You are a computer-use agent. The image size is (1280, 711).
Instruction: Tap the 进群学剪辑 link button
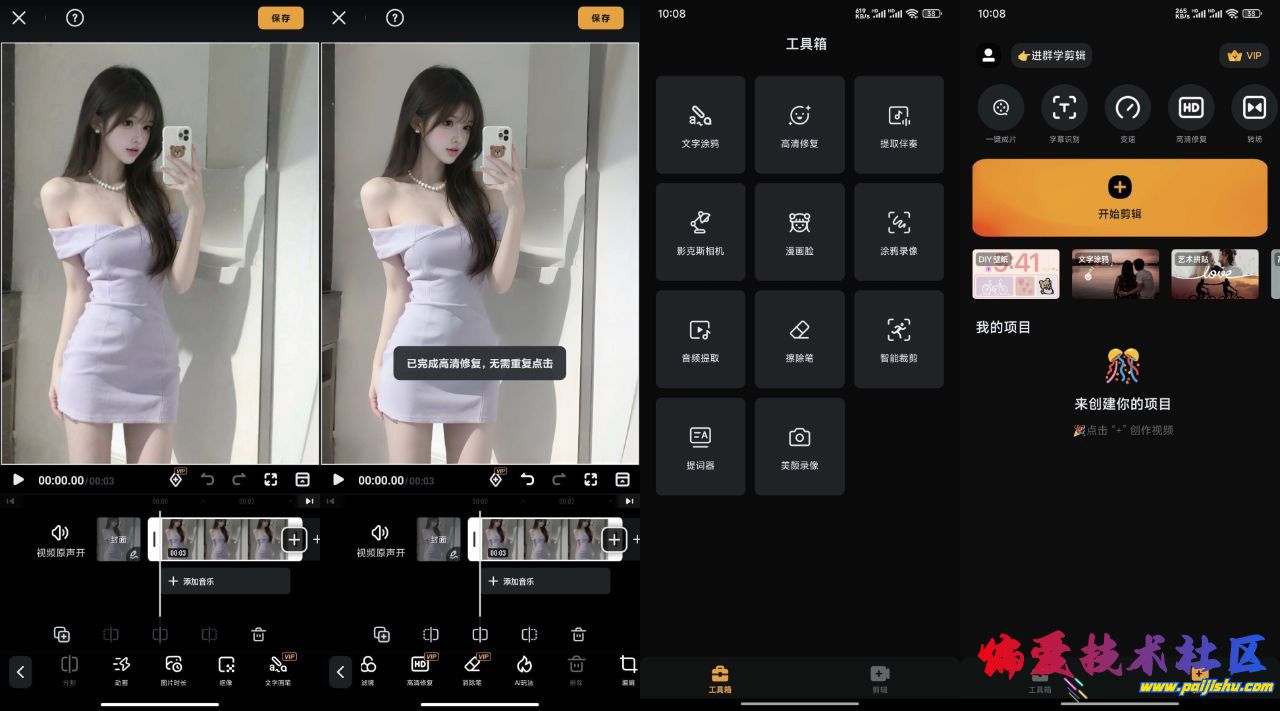1051,56
